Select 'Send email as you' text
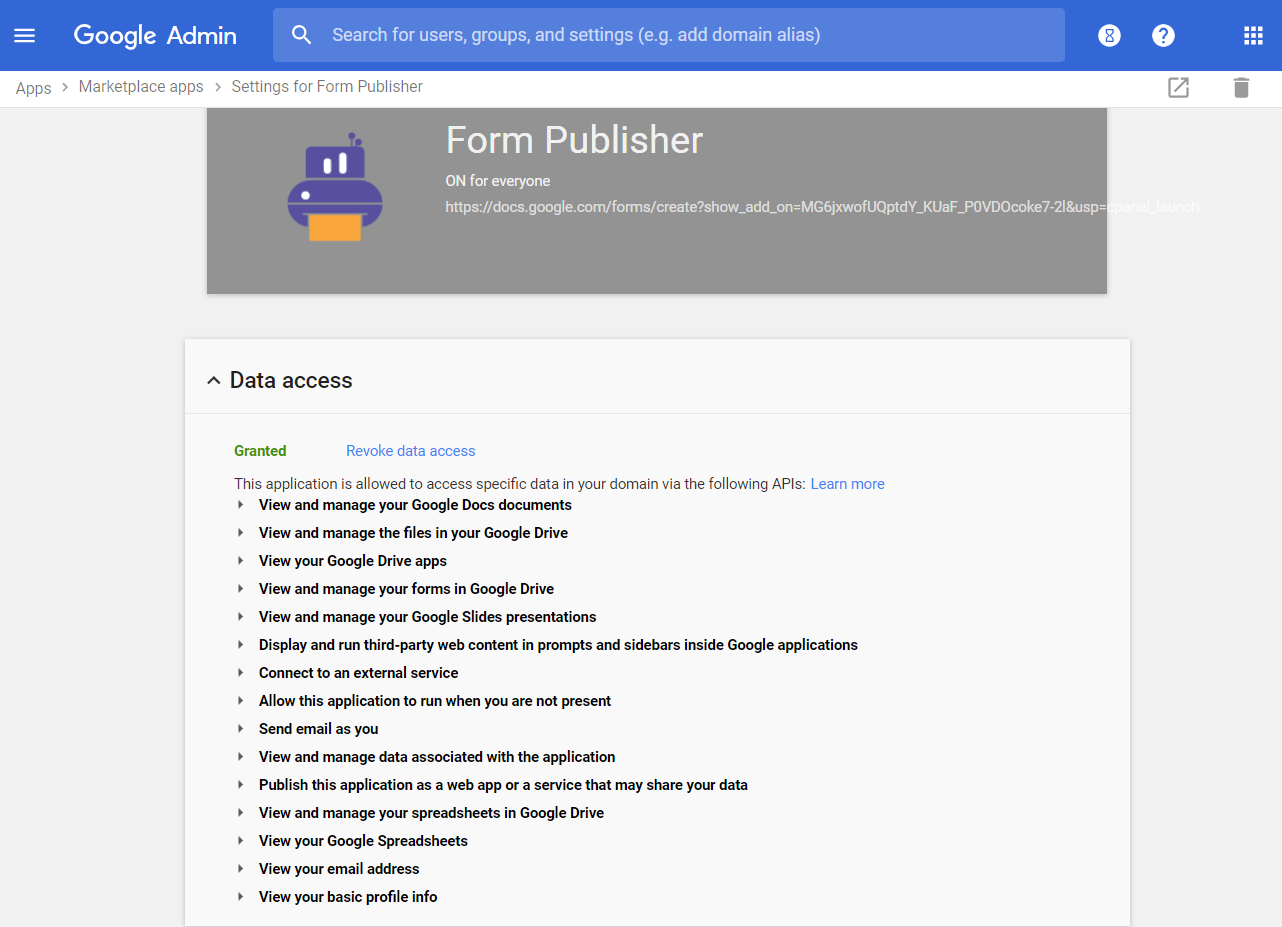The width and height of the screenshot is (1282, 927). click(x=318, y=729)
